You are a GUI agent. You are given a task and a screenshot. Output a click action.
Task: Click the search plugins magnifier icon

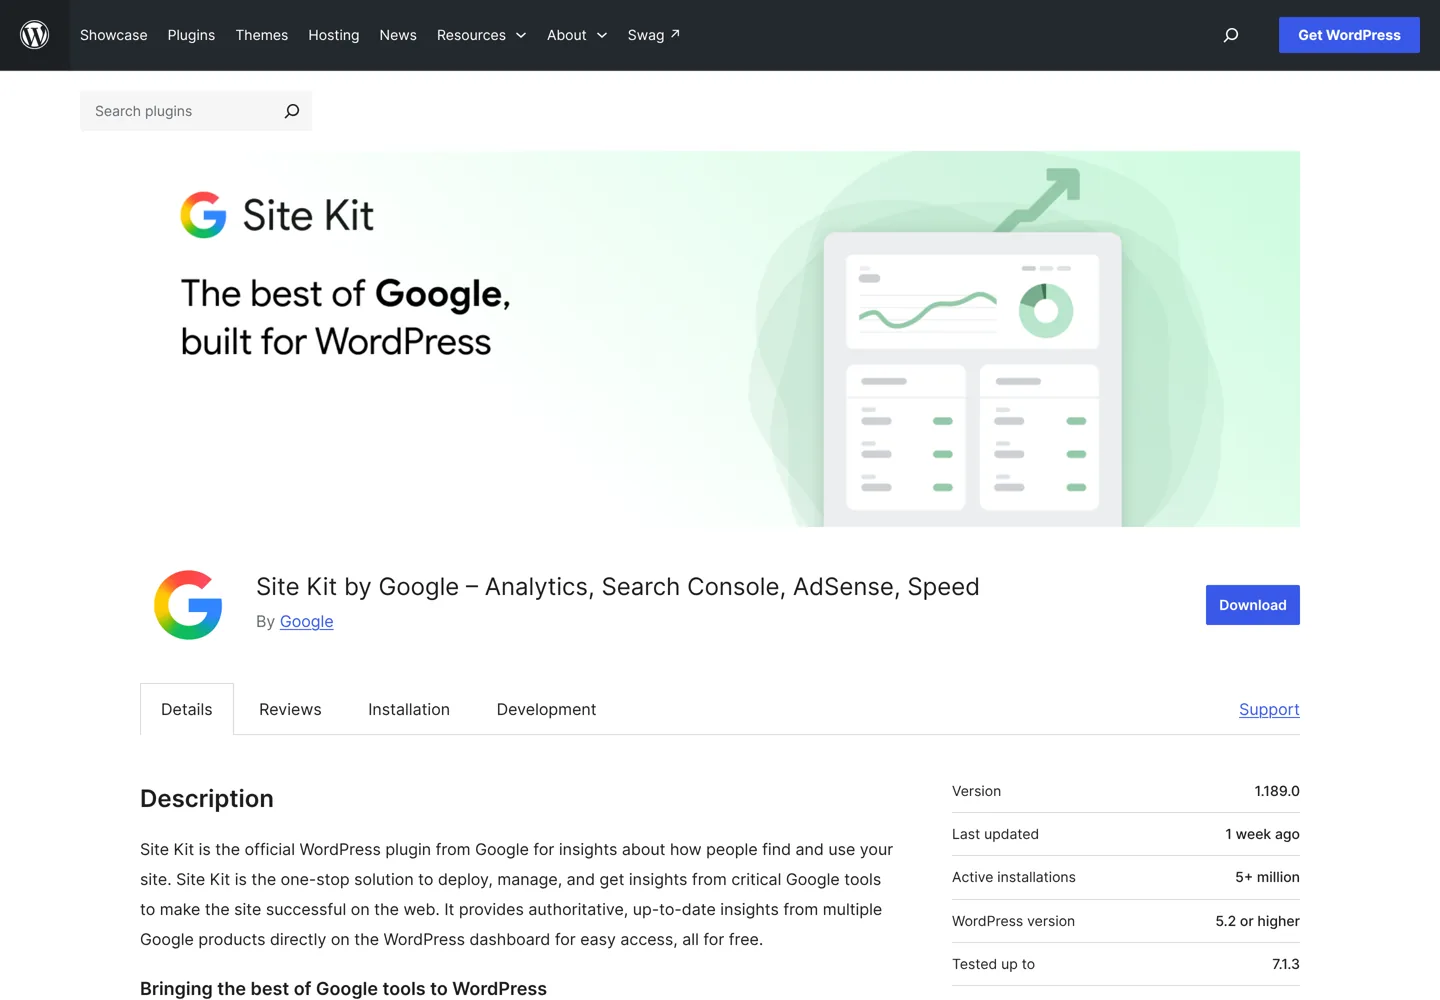291,111
